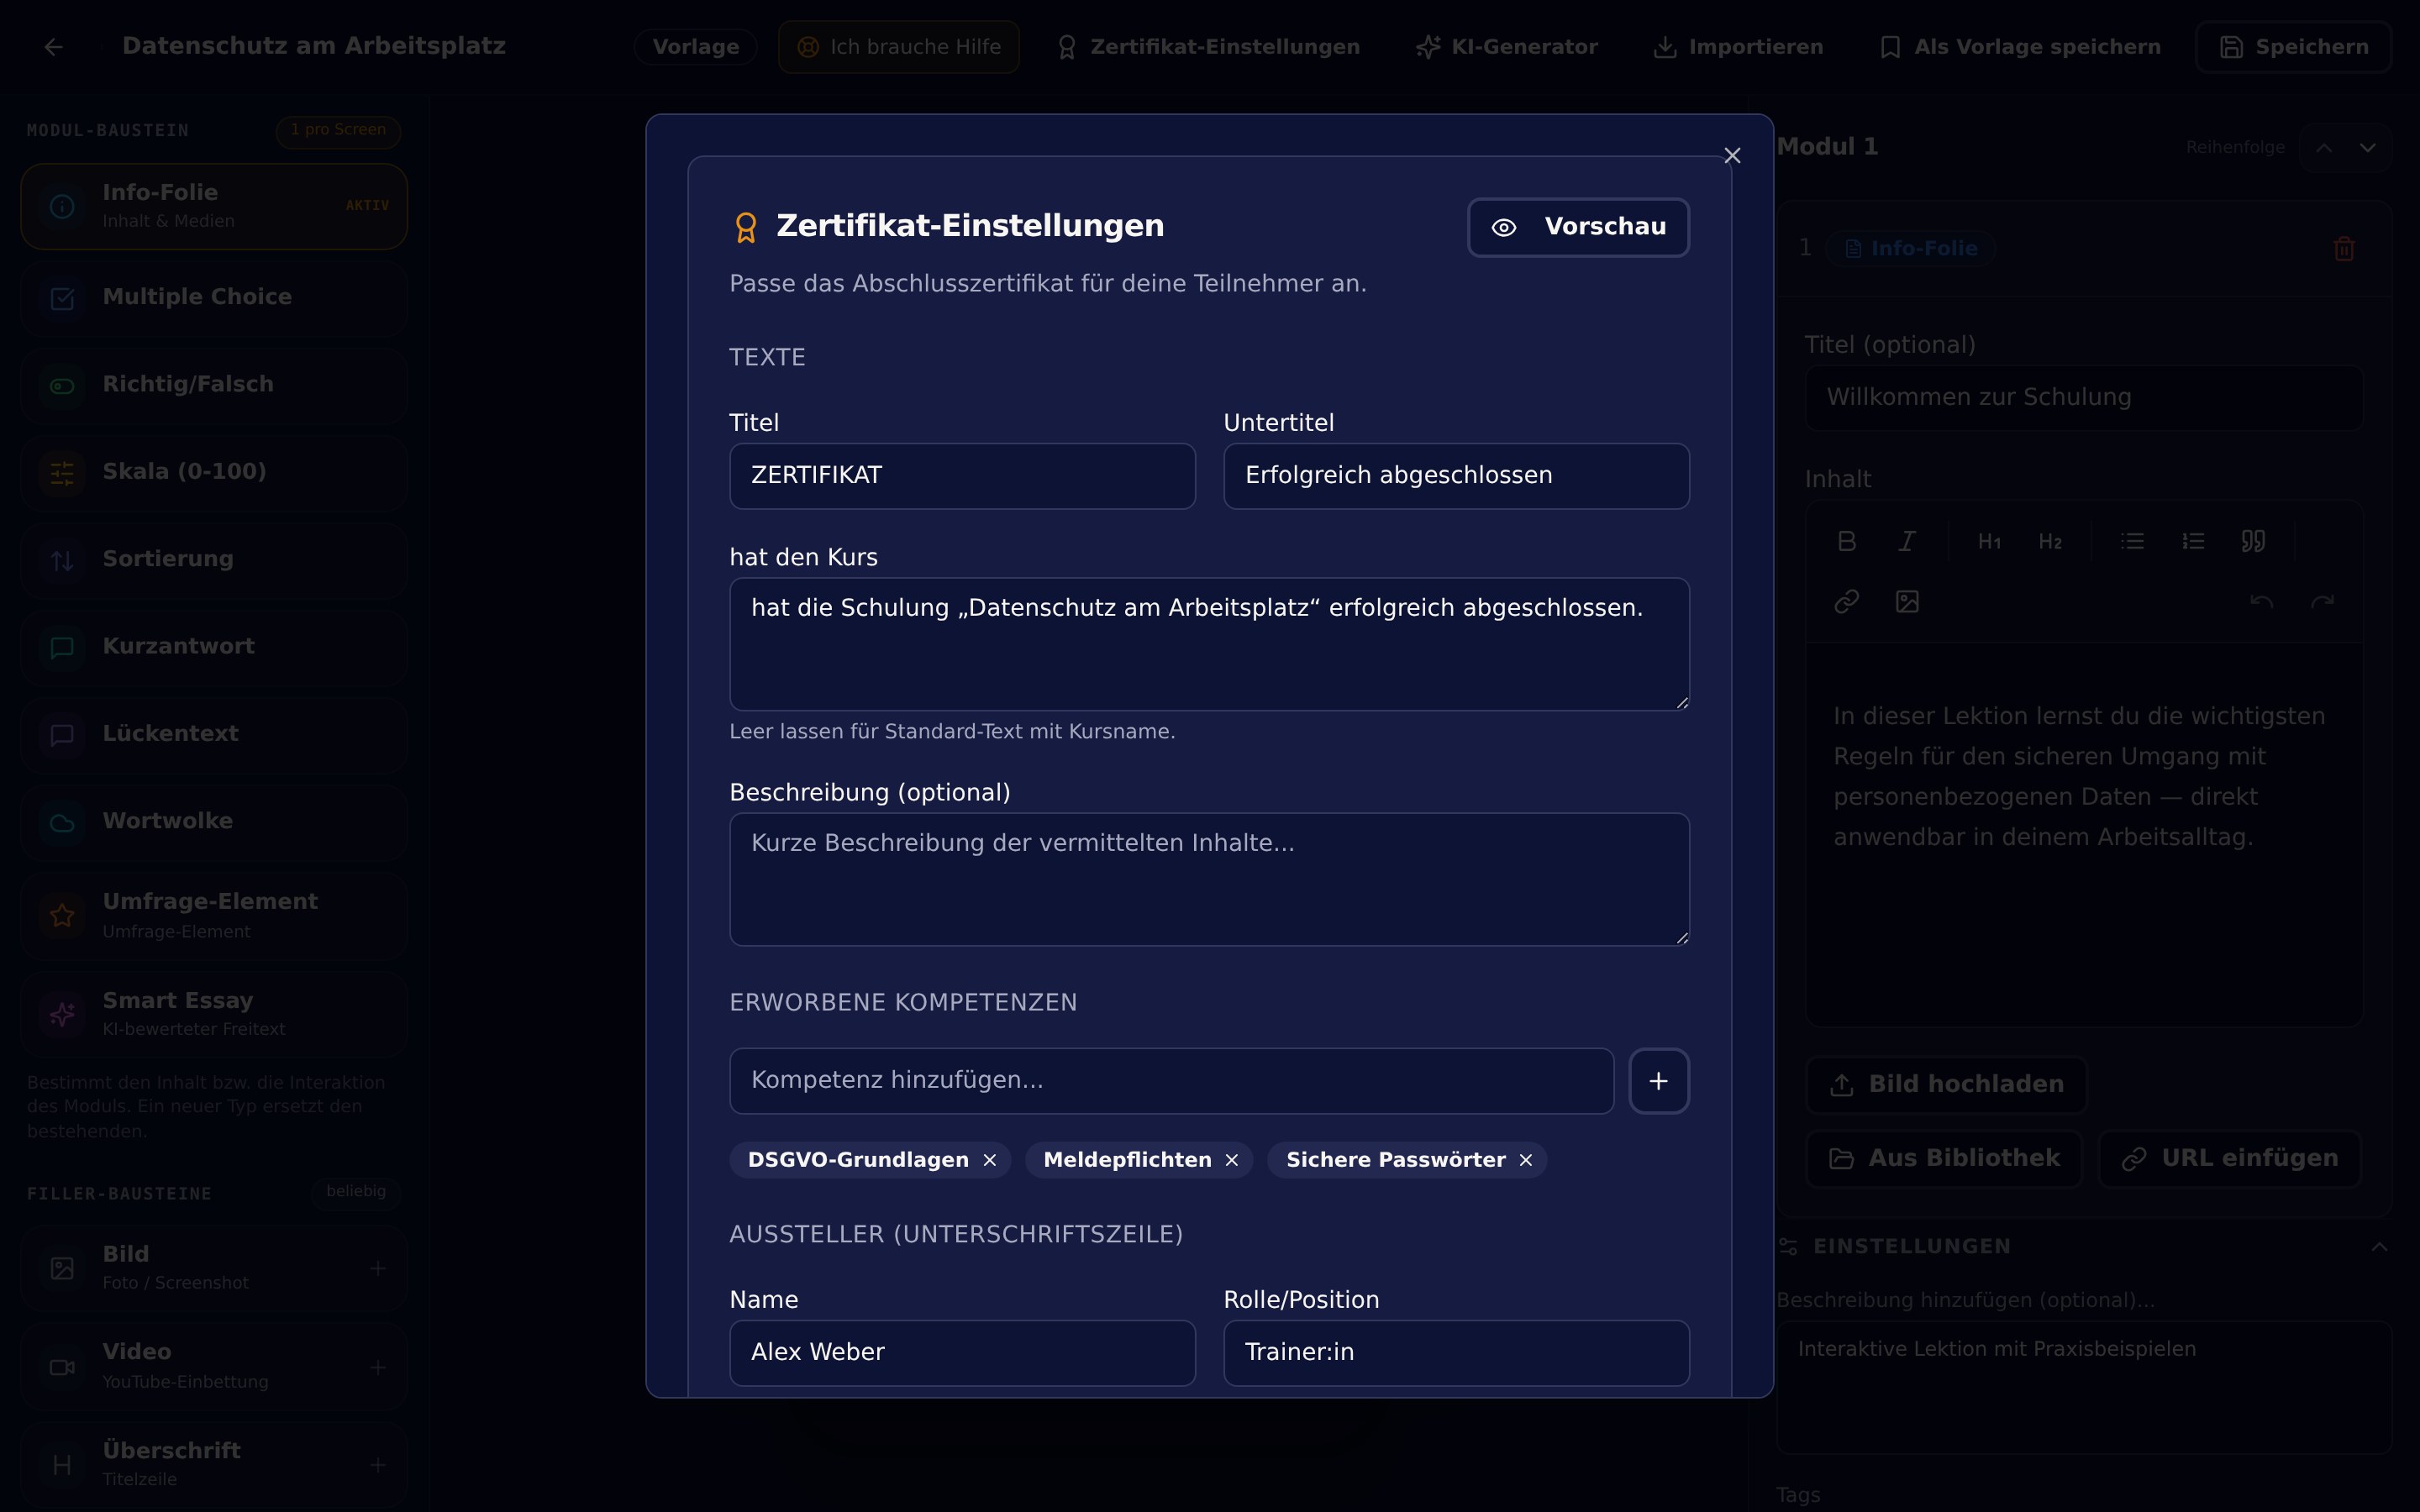Click 'Als Vorlage speichern'
This screenshot has height=1512, width=2420.
pos(2020,47)
